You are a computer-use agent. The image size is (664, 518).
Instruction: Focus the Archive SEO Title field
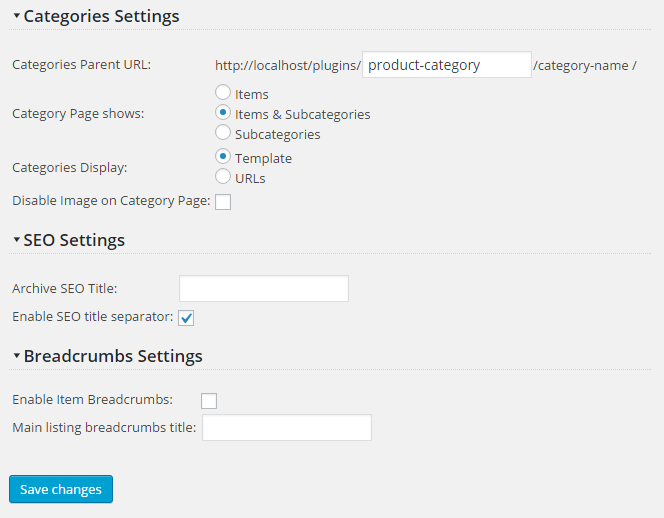pyautogui.click(x=264, y=288)
